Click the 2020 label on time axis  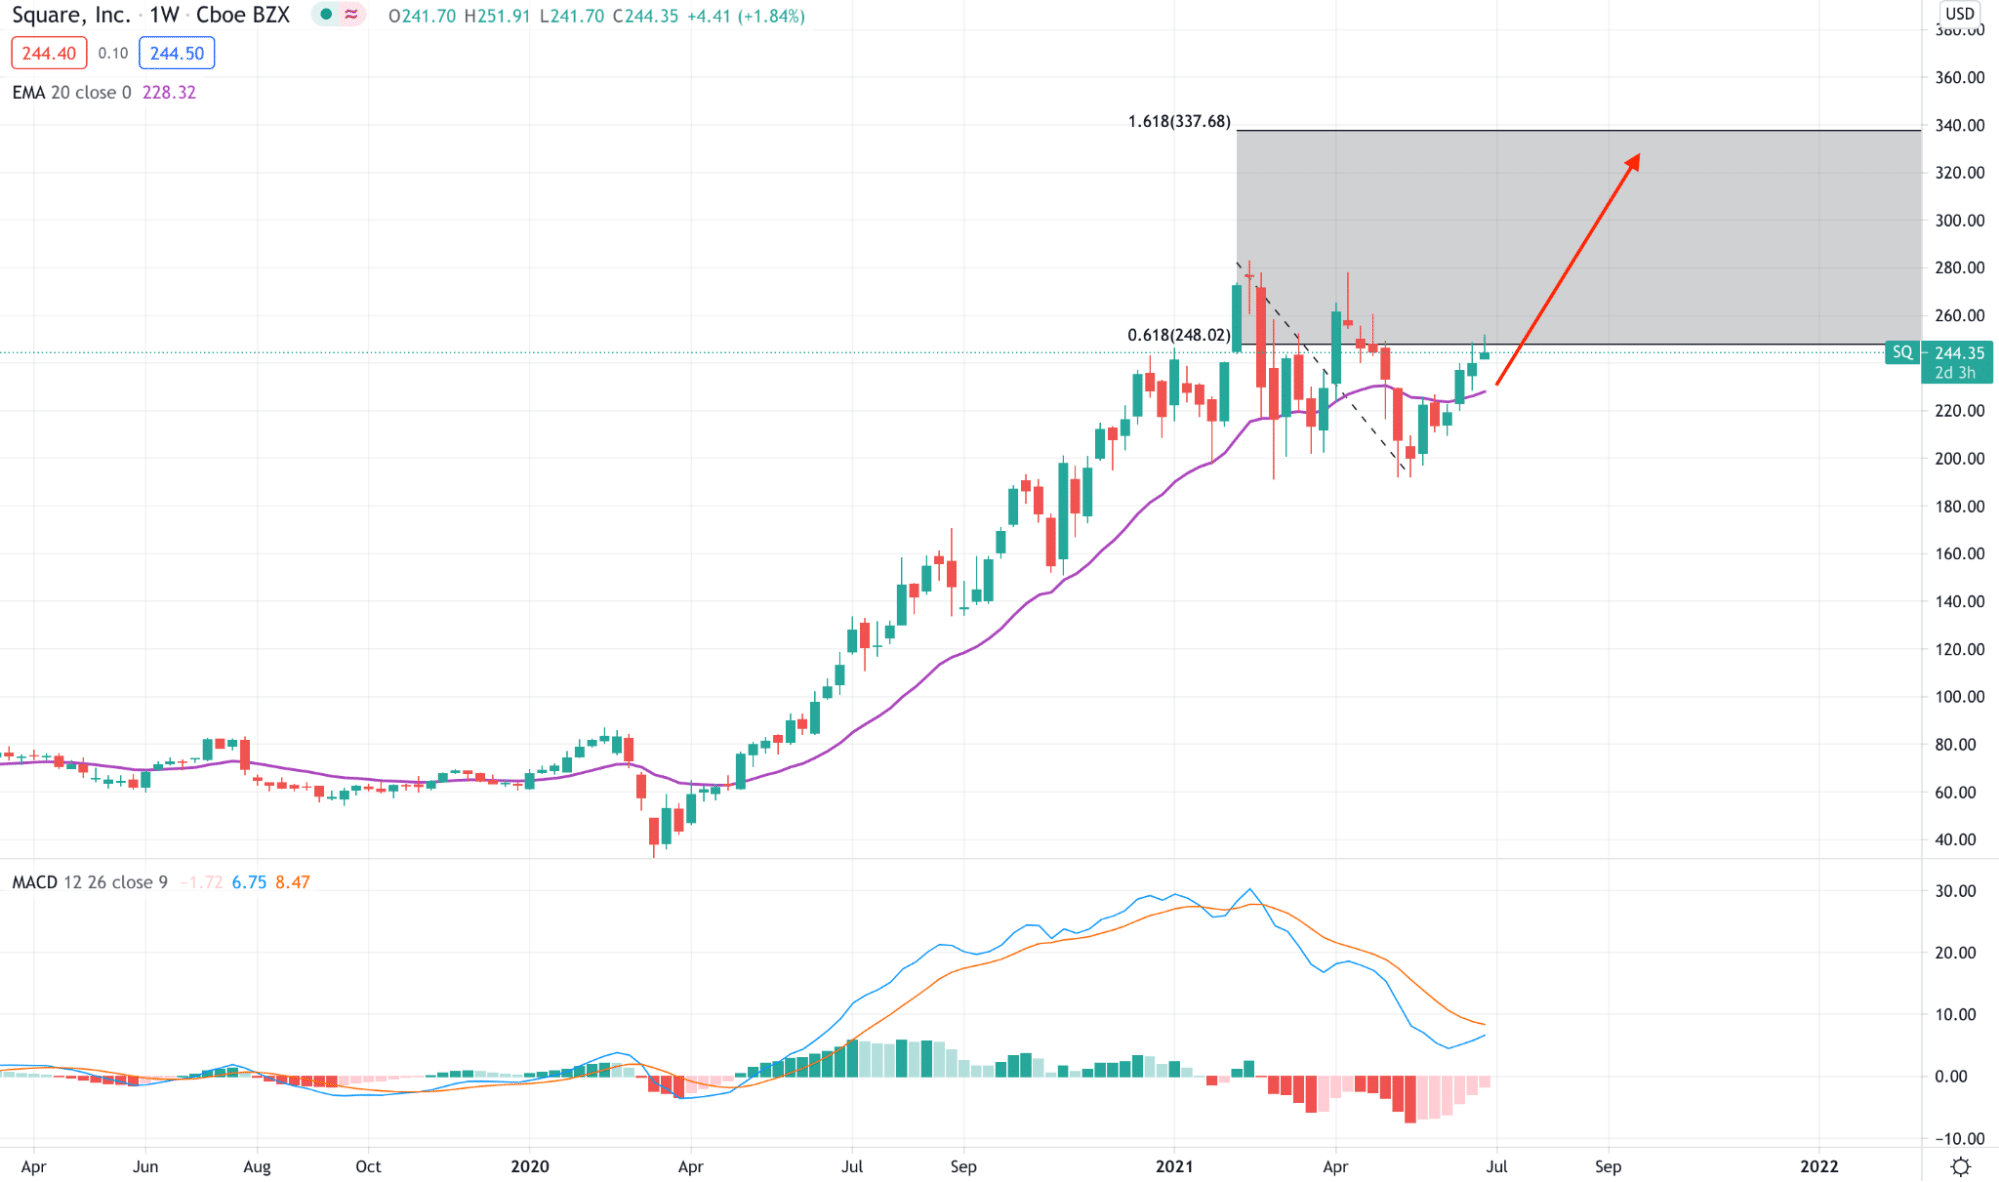click(530, 1166)
